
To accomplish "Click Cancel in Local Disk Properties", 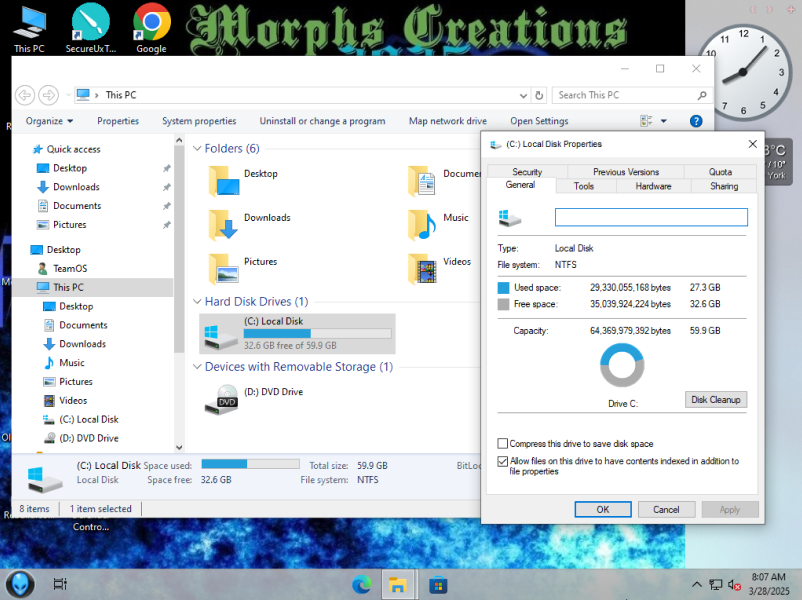I will click(x=666, y=509).
